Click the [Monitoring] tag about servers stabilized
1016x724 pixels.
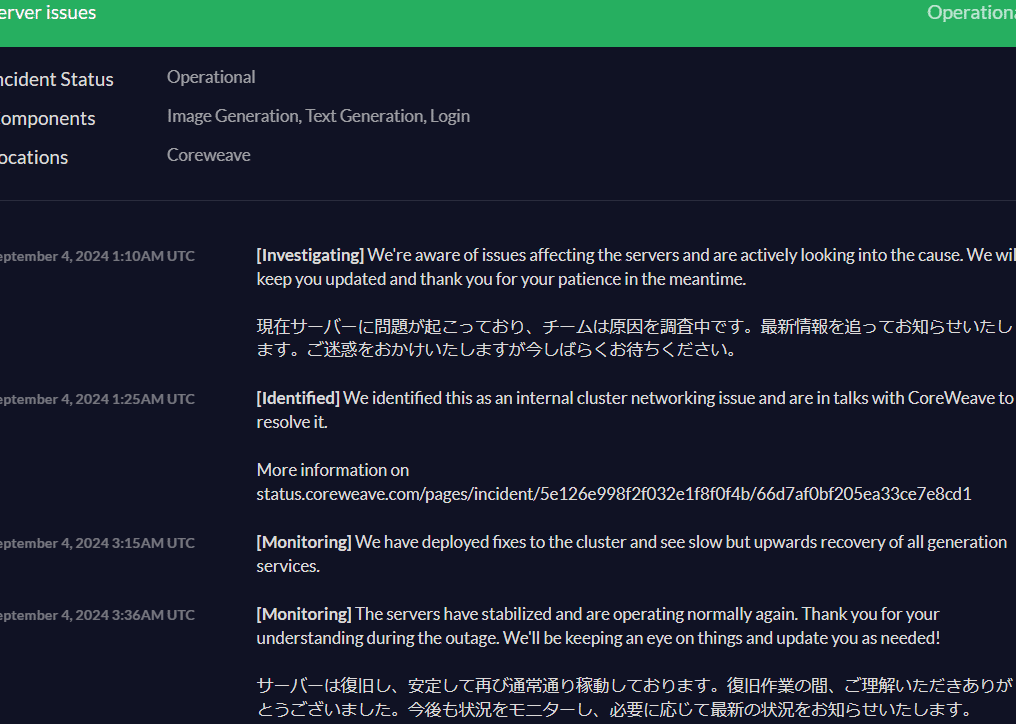(304, 614)
